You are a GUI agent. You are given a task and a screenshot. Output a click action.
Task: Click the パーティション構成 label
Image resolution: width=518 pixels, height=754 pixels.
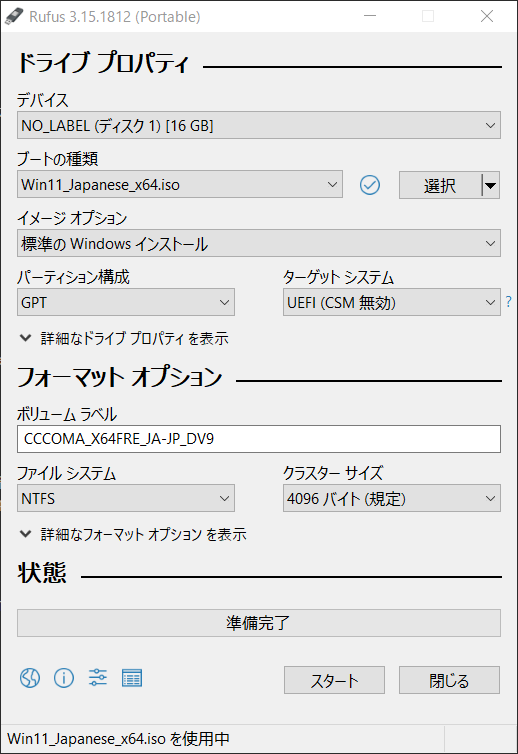(x=74, y=277)
